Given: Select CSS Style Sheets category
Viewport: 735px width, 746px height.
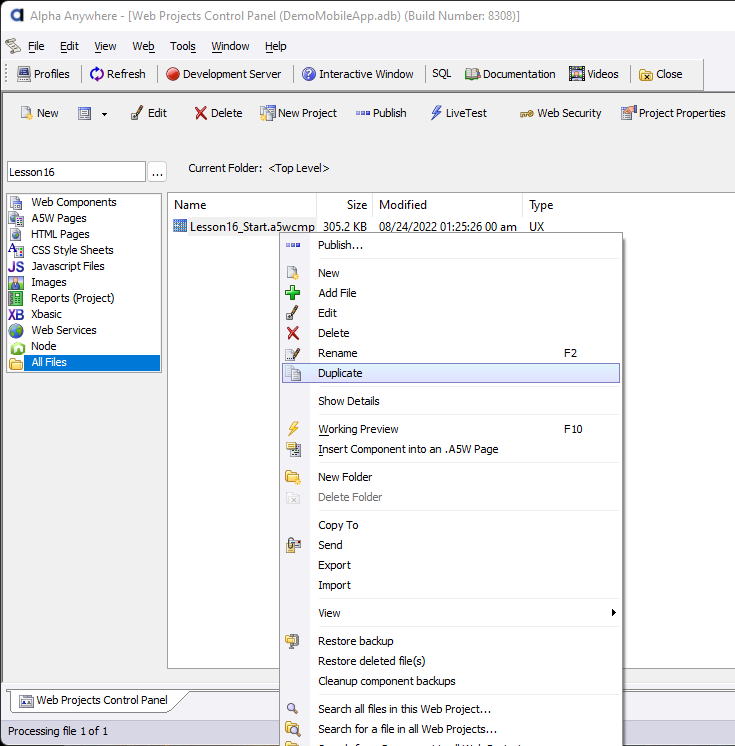Looking at the screenshot, I should 72,250.
